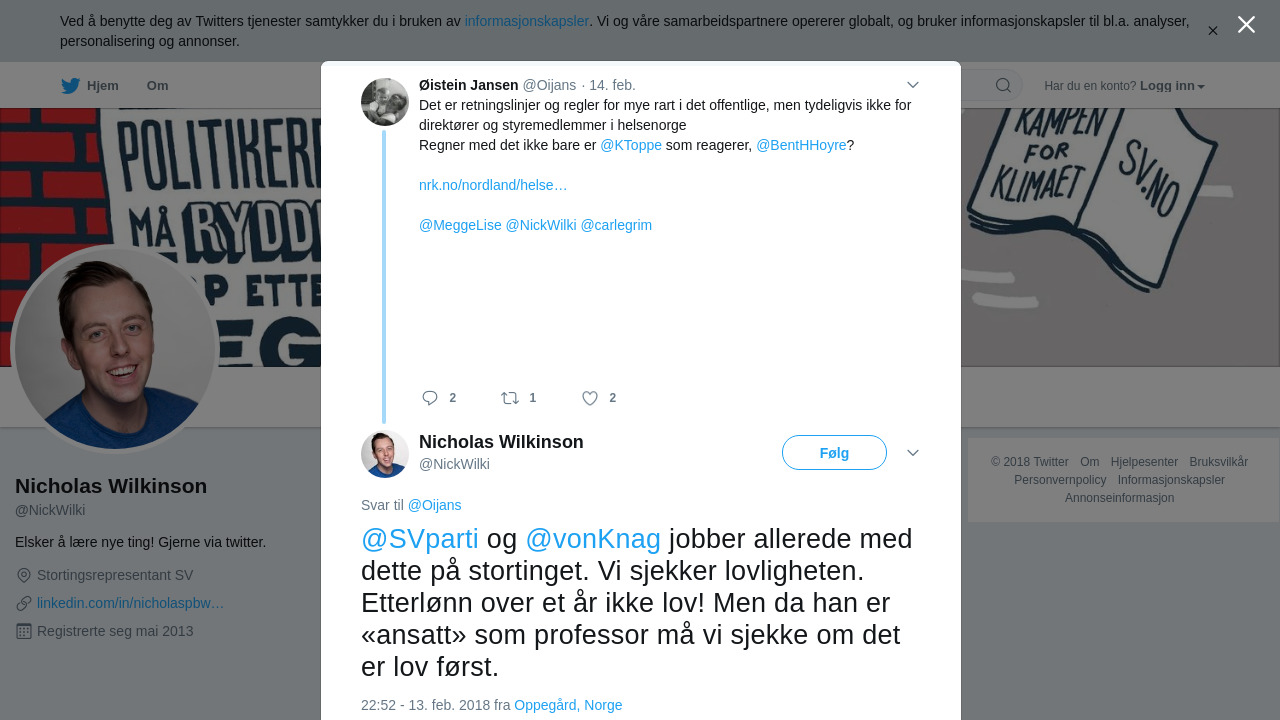Expand the chevron next to Følg button
This screenshot has height=720, width=1280.
913,453
